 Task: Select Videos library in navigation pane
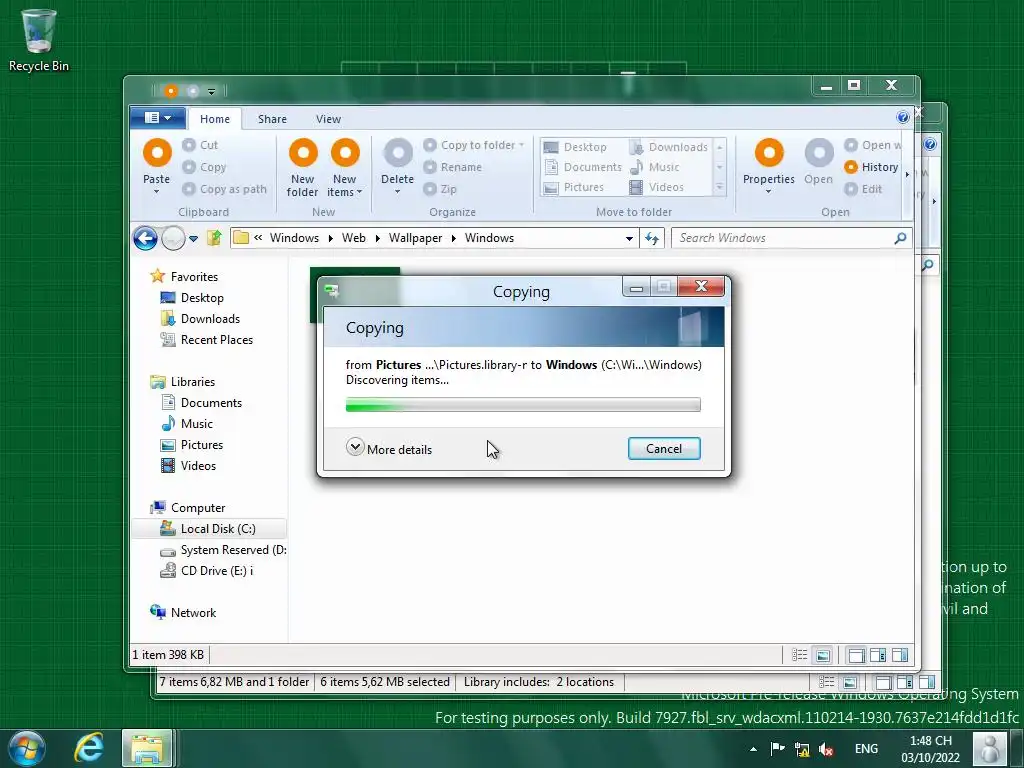[198, 466]
